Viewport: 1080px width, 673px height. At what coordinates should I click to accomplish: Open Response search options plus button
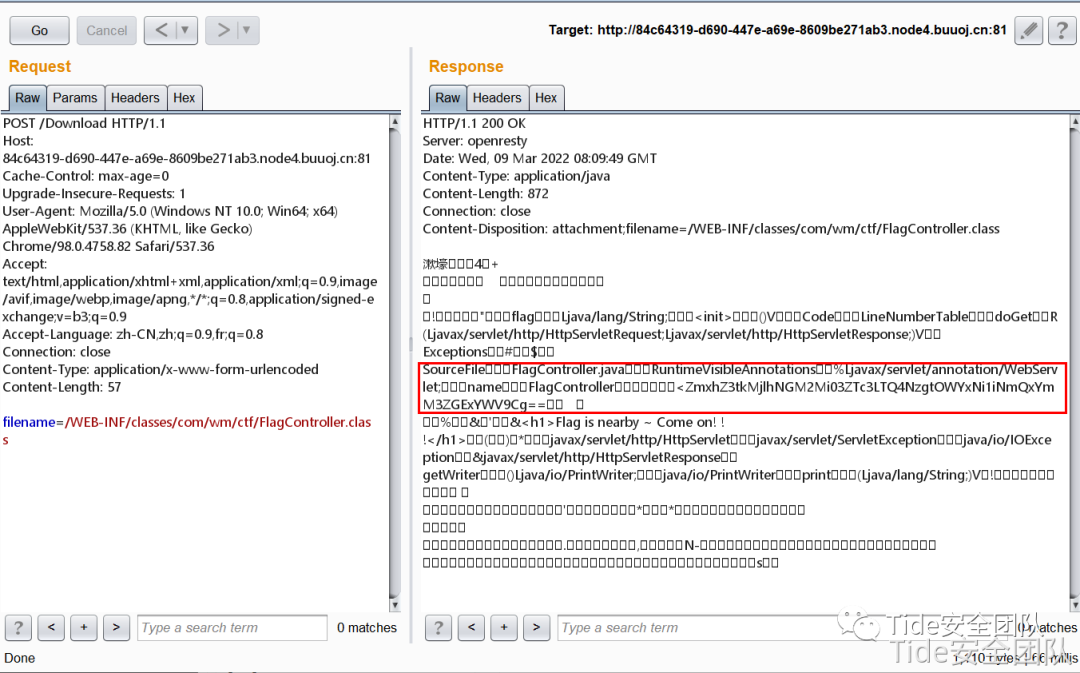[503, 628]
